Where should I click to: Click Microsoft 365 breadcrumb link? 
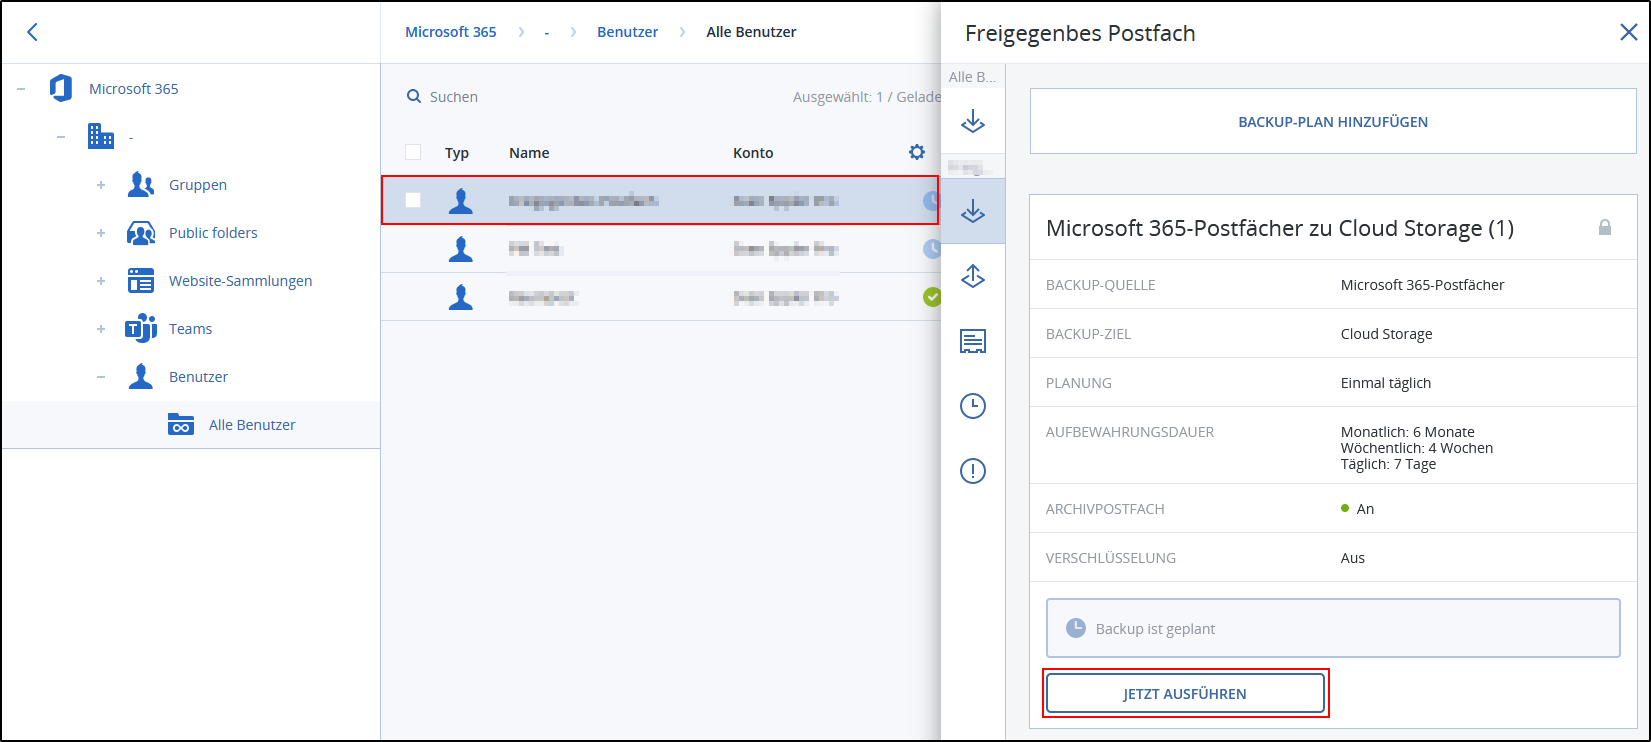pos(450,32)
